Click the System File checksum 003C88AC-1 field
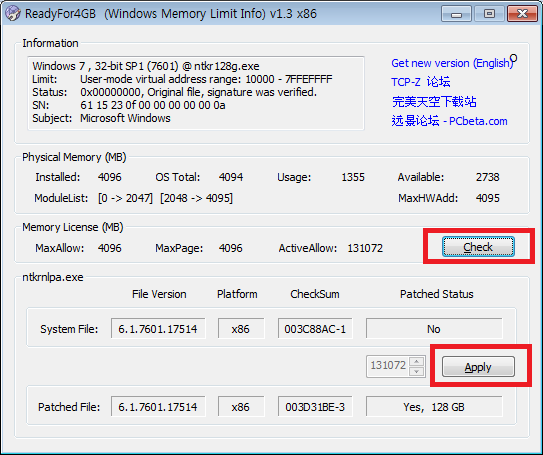Image resolution: width=543 pixels, height=455 pixels. (x=315, y=328)
